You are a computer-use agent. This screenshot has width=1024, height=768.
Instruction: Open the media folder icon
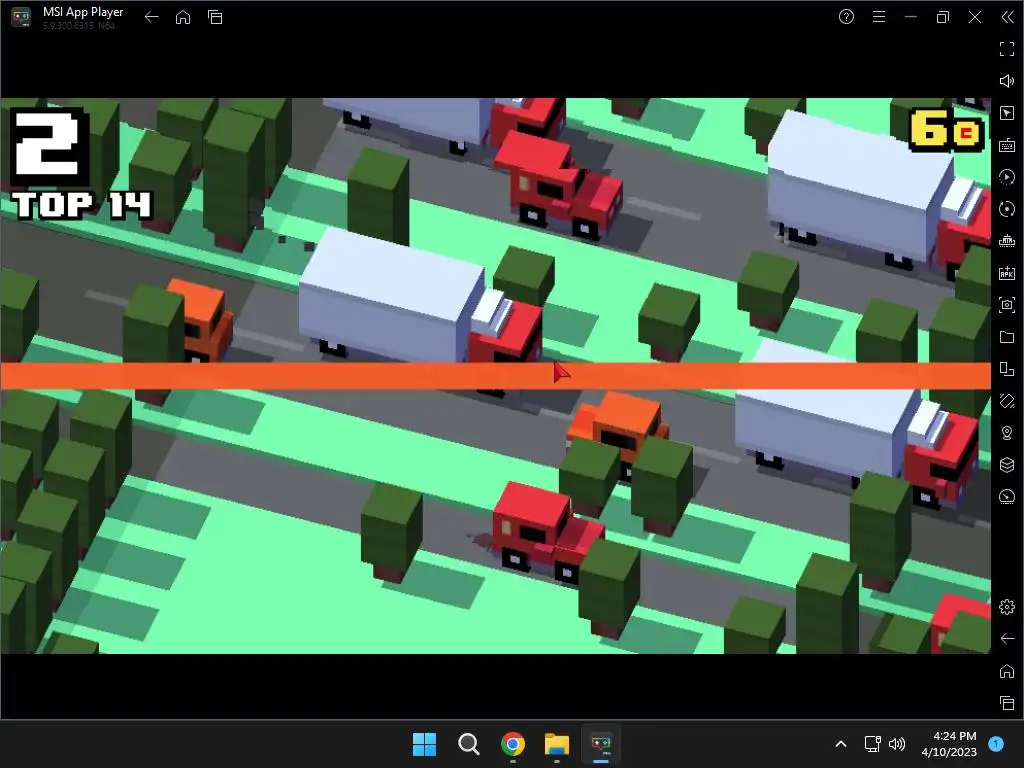[x=1007, y=337]
